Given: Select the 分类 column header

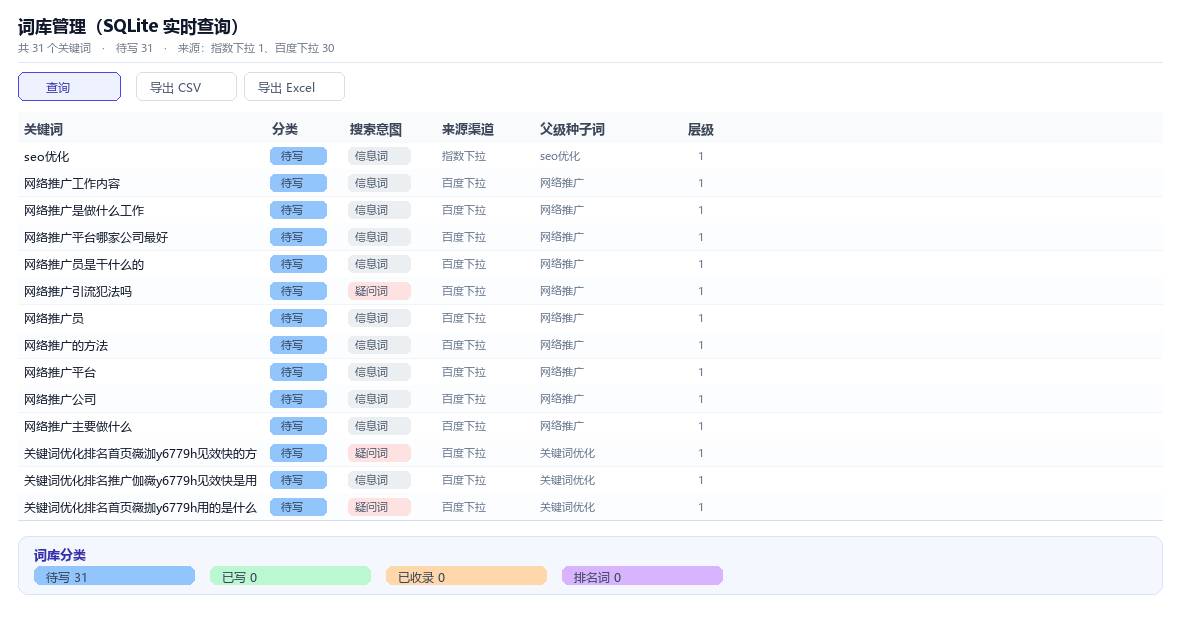Looking at the screenshot, I should [284, 130].
